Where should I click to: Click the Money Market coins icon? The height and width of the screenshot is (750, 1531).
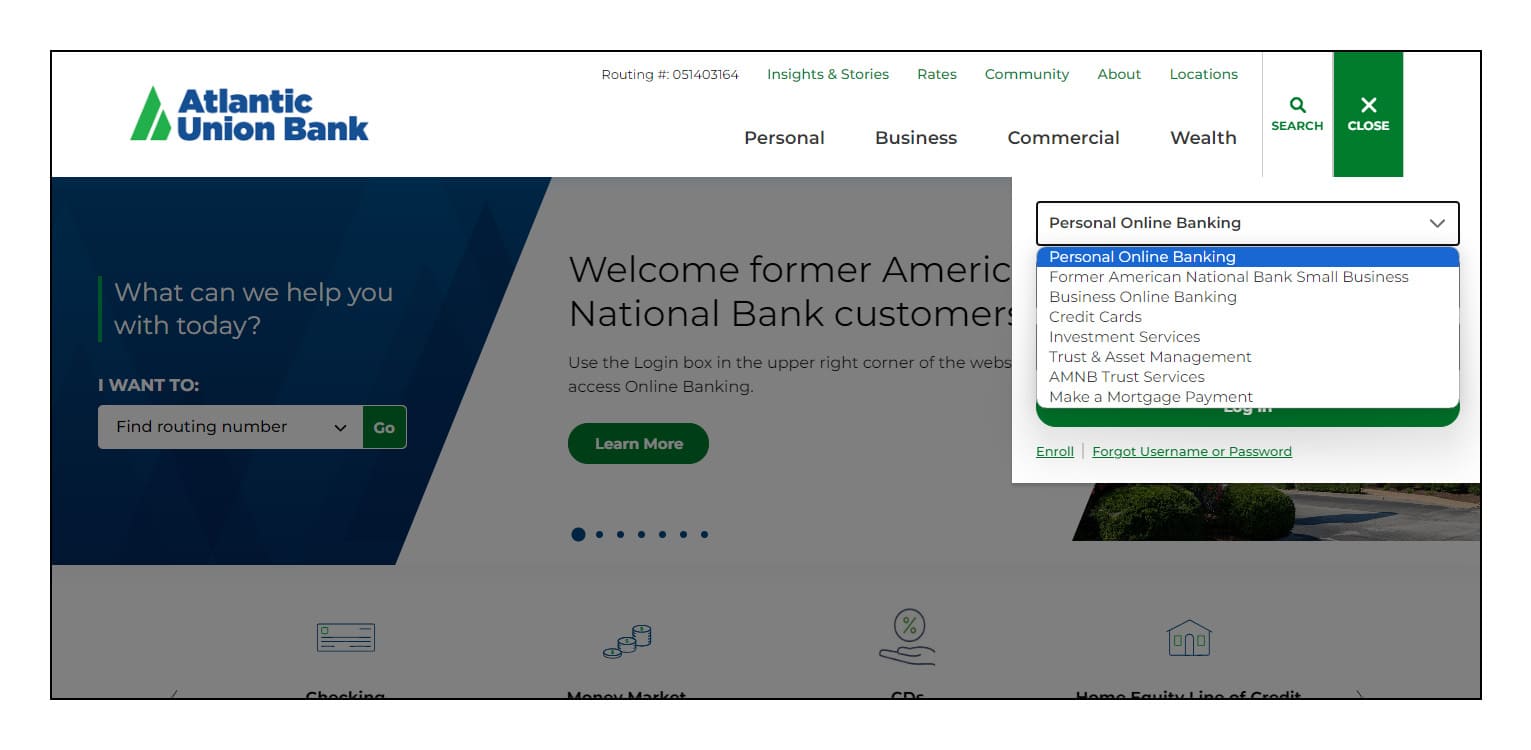click(x=627, y=641)
